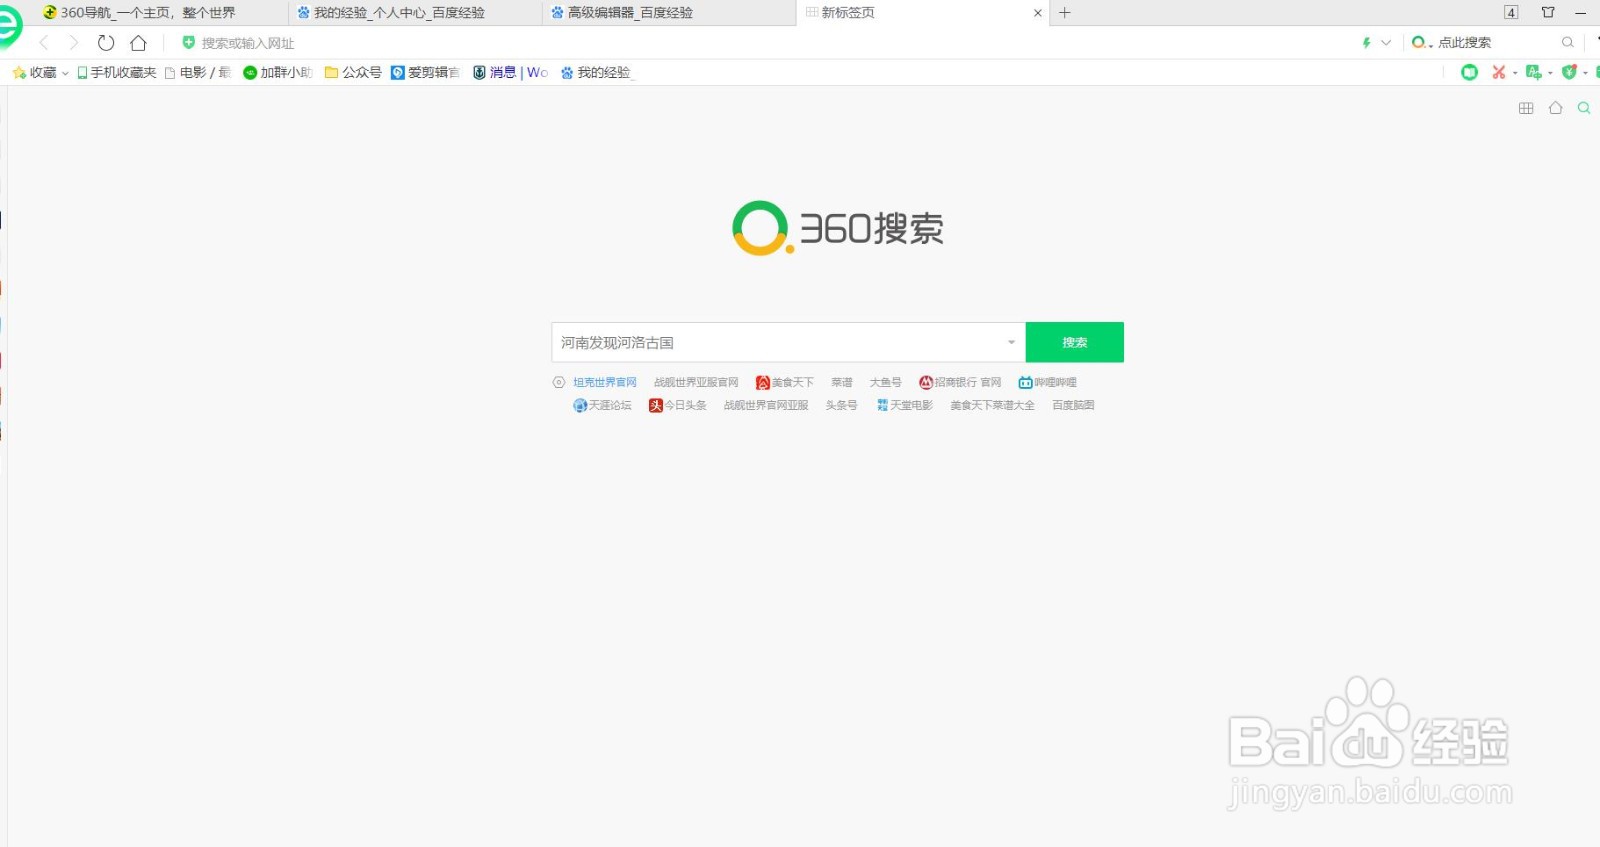Expand the 收藏 dropdown chevron
This screenshot has height=847, width=1600.
[65, 73]
